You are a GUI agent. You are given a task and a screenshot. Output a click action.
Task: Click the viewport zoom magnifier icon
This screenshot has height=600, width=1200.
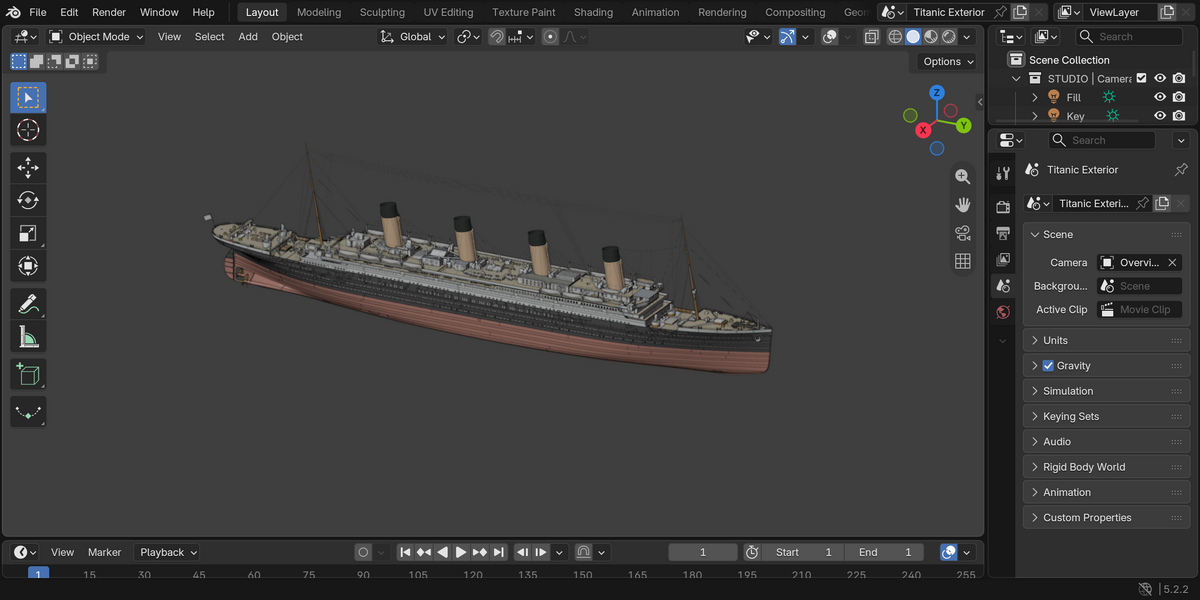(x=963, y=176)
